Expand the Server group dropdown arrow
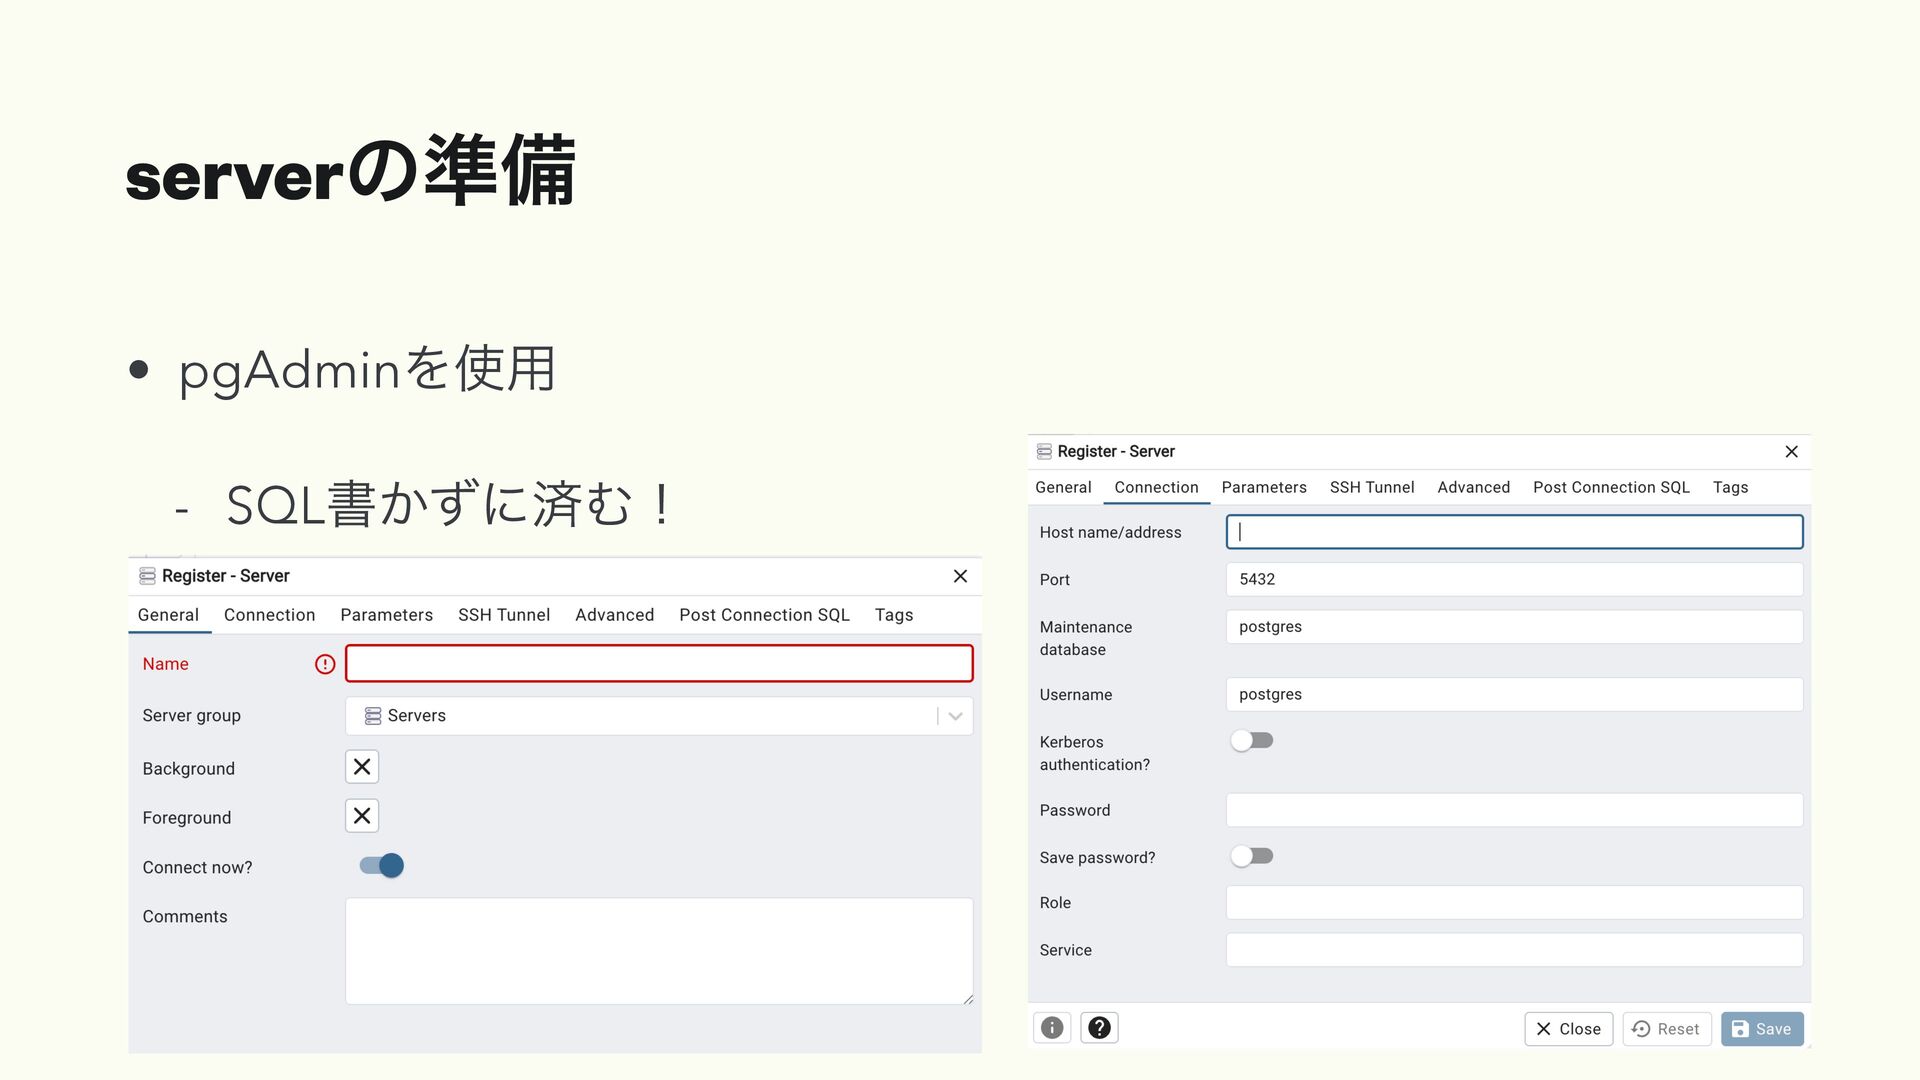This screenshot has width=1920, height=1080. tap(955, 716)
